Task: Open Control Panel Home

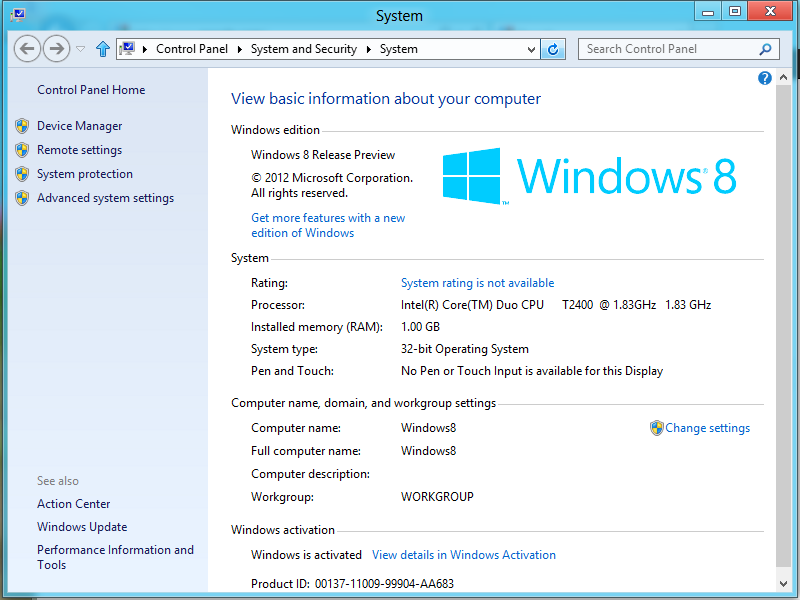Action: 91,90
